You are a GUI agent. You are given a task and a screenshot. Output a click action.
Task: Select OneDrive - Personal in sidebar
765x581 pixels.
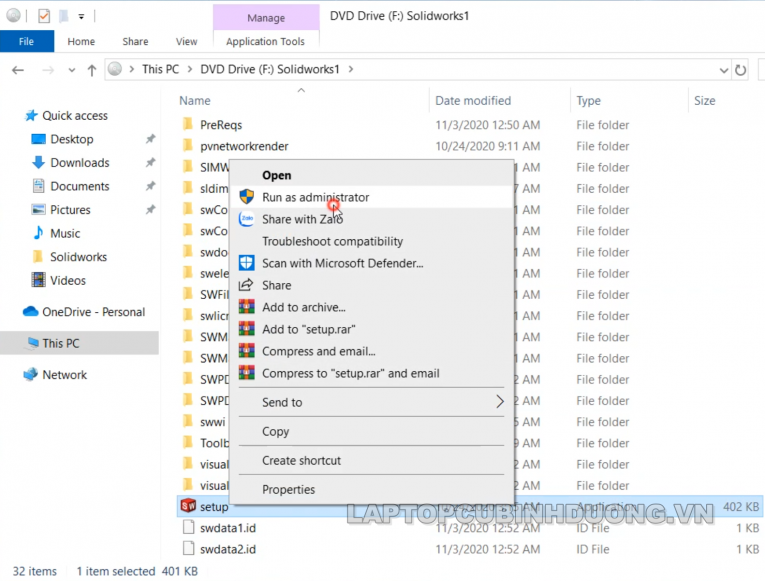(x=94, y=312)
